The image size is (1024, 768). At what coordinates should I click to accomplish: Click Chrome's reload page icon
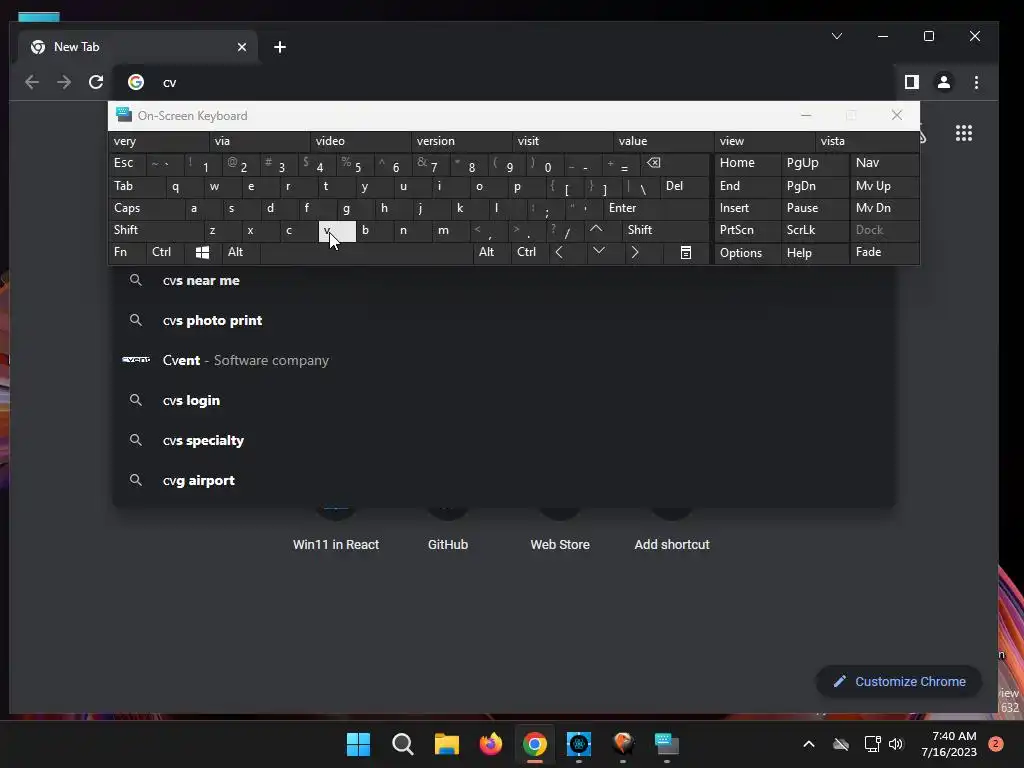[x=96, y=82]
